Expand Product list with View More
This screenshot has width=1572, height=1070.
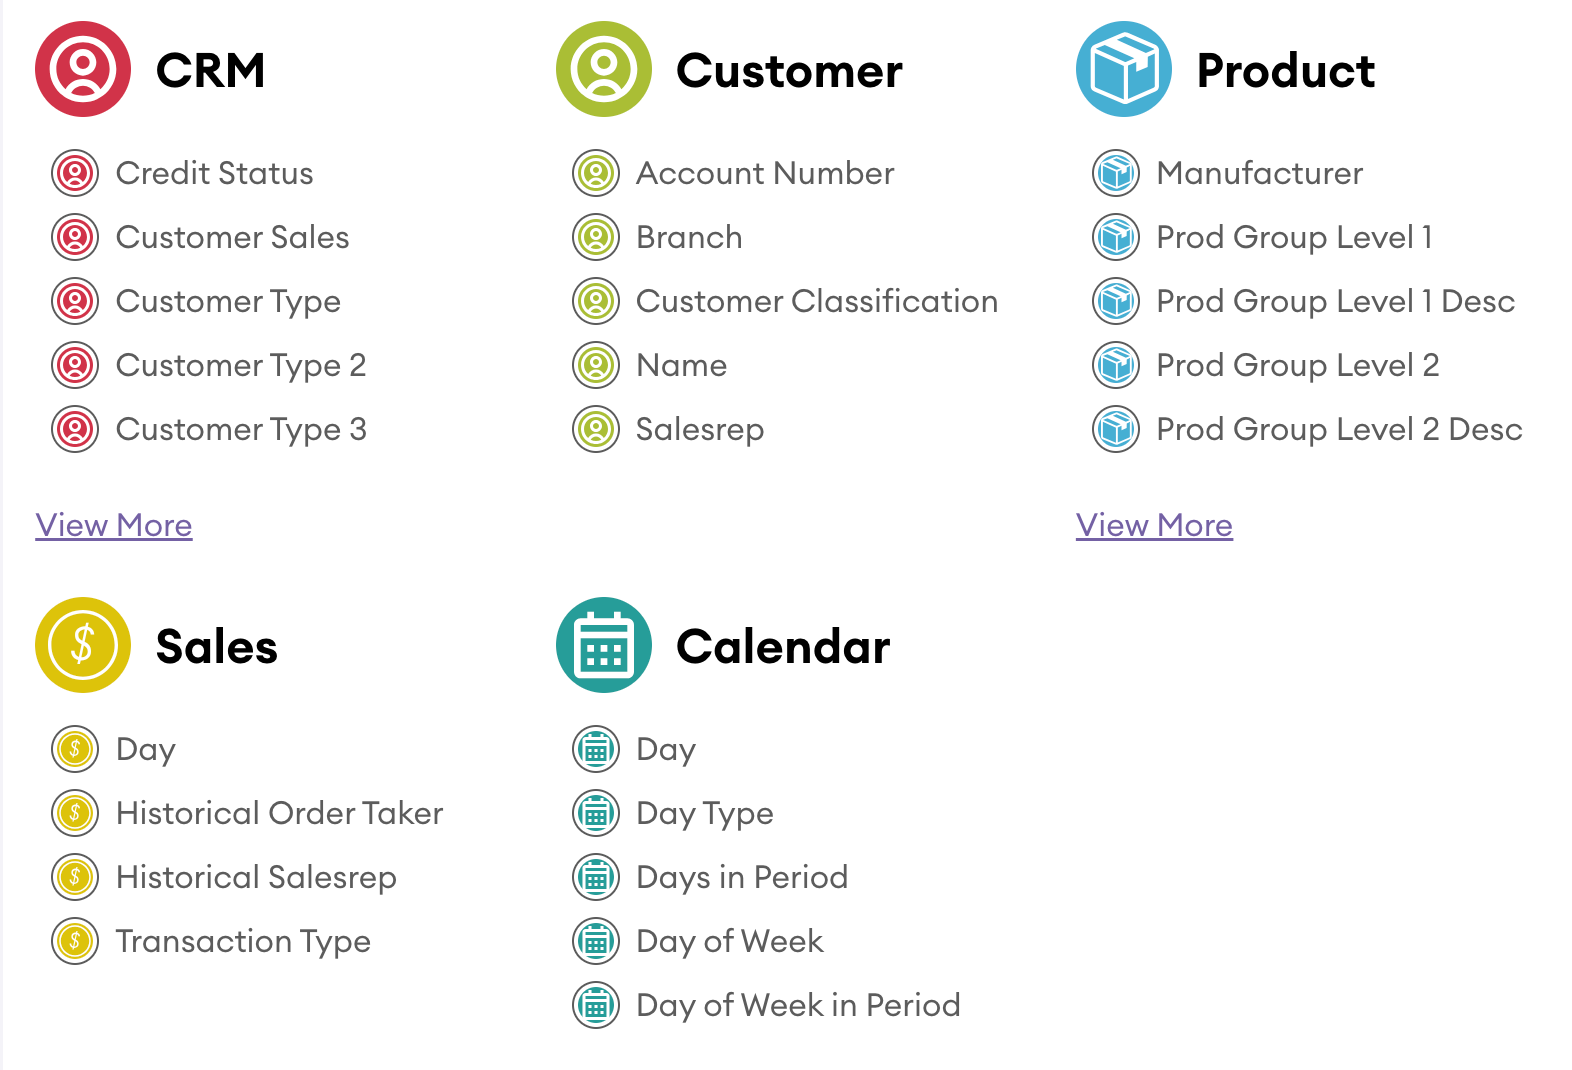1154,525
